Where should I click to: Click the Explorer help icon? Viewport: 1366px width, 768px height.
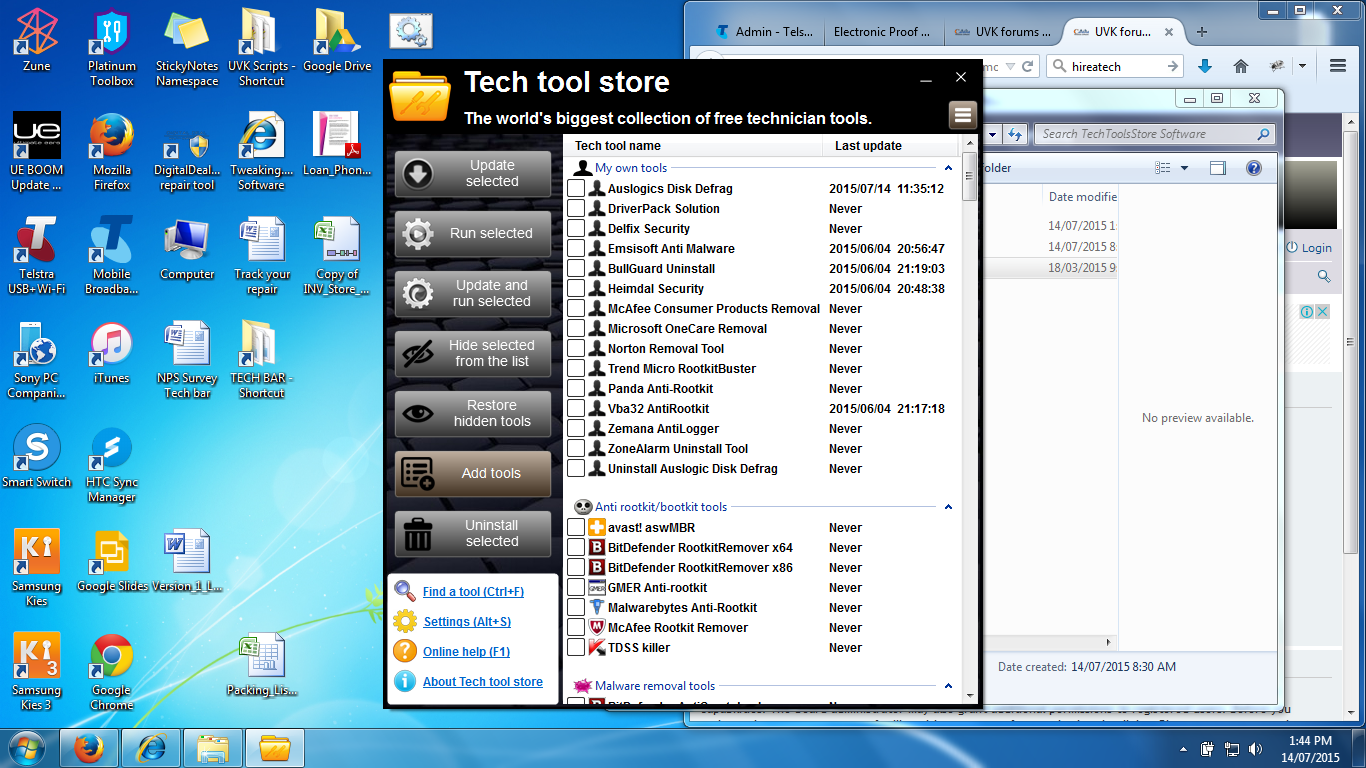click(x=1253, y=168)
